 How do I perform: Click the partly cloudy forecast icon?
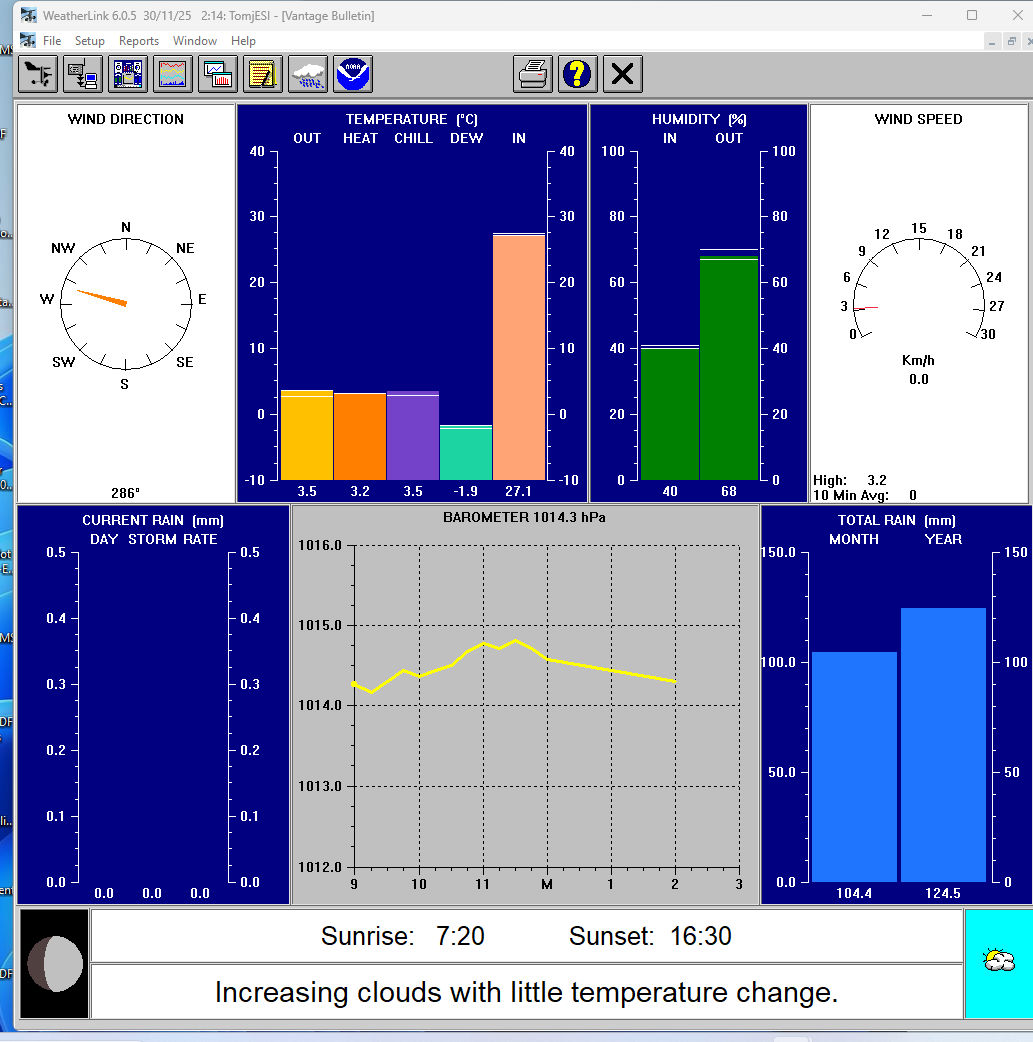point(998,962)
